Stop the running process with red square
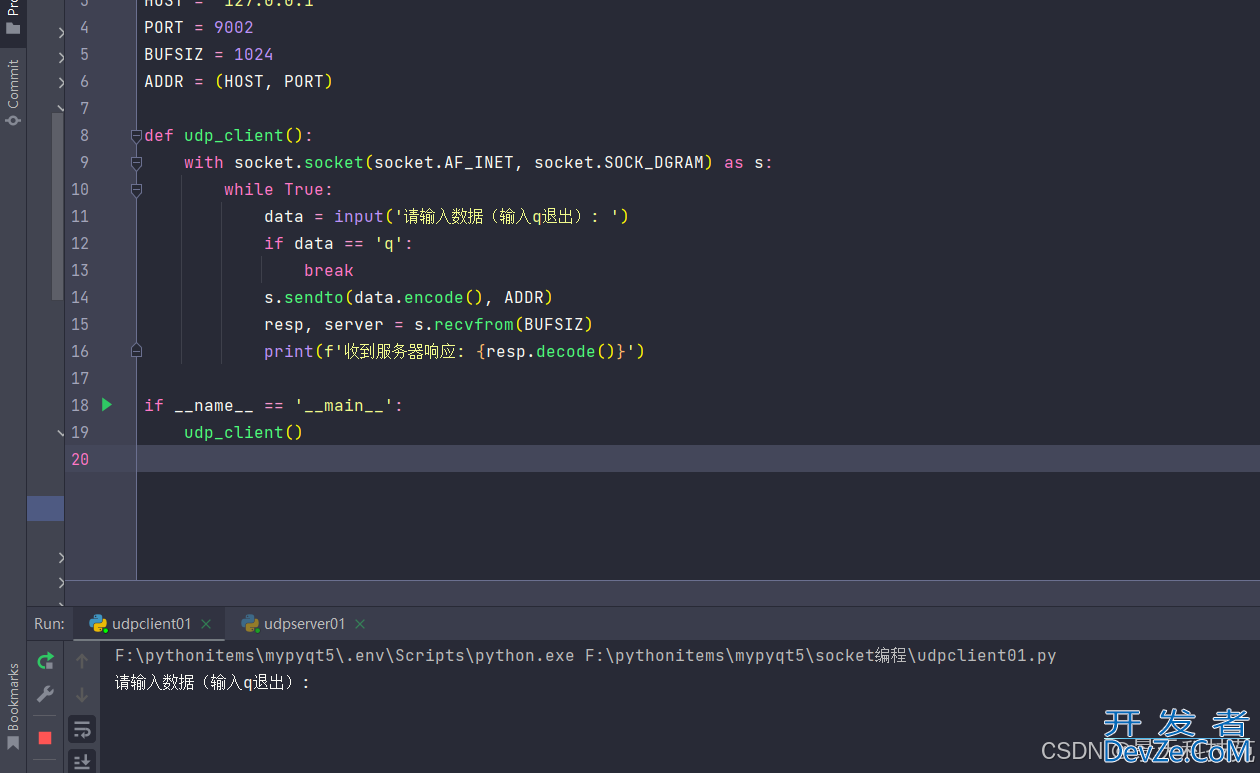The height and width of the screenshot is (773, 1260). (45, 738)
